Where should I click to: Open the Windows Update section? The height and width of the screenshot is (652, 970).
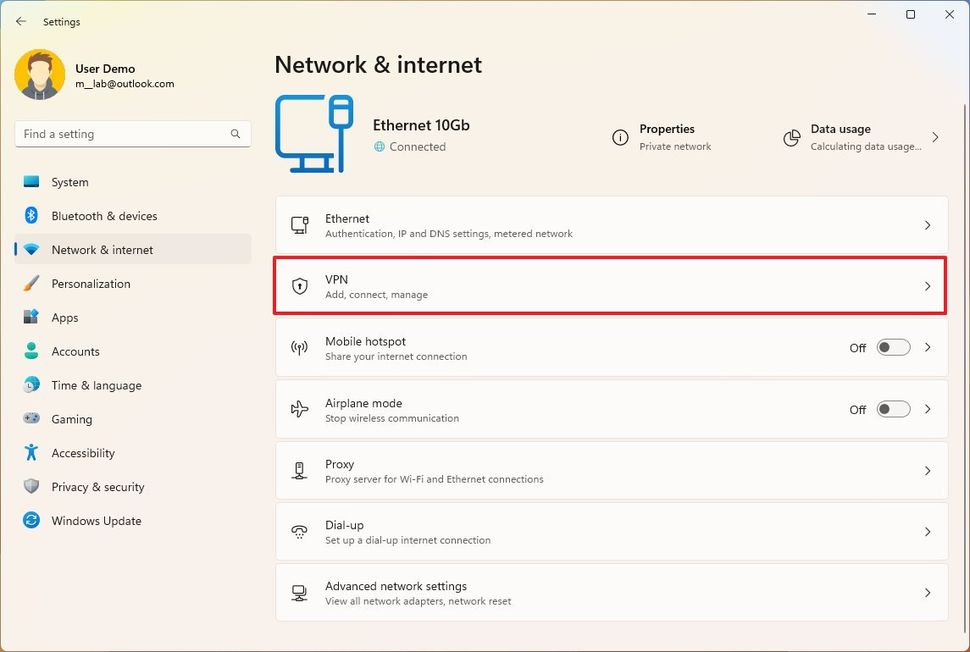tap(96, 521)
